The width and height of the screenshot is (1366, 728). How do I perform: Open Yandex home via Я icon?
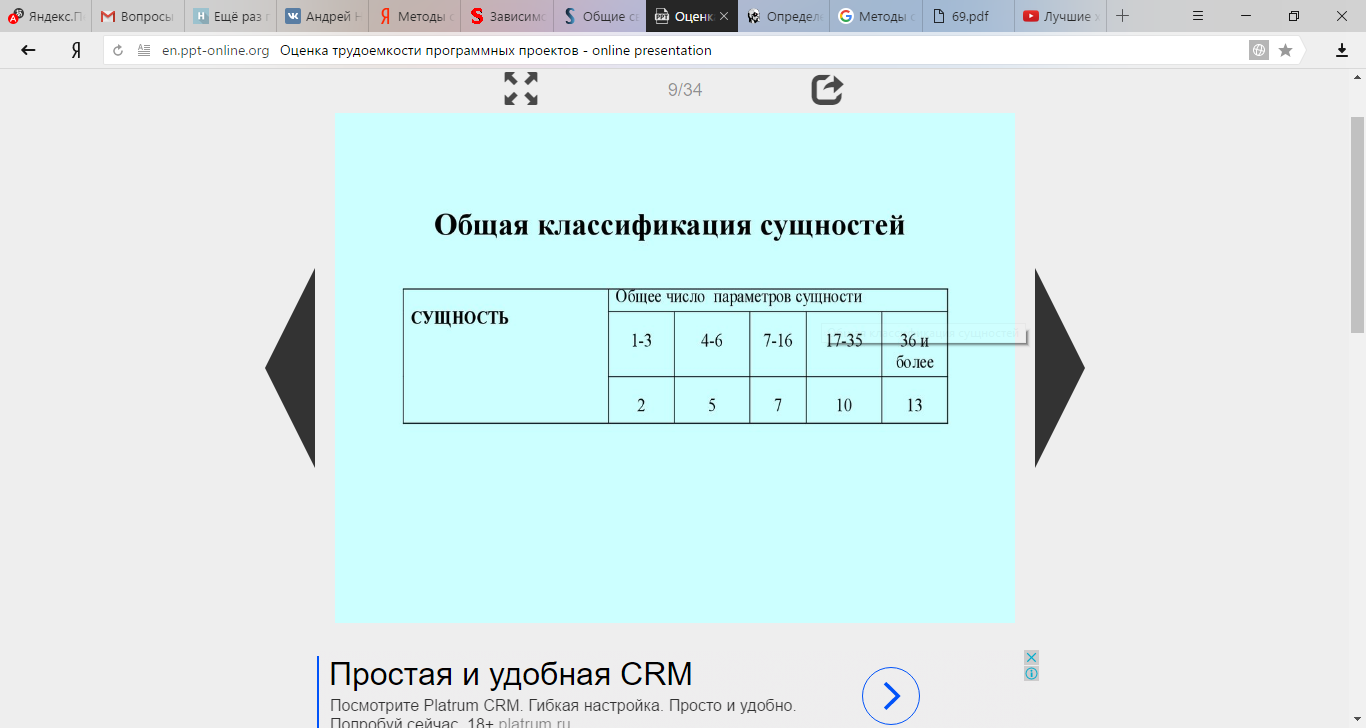[x=76, y=50]
